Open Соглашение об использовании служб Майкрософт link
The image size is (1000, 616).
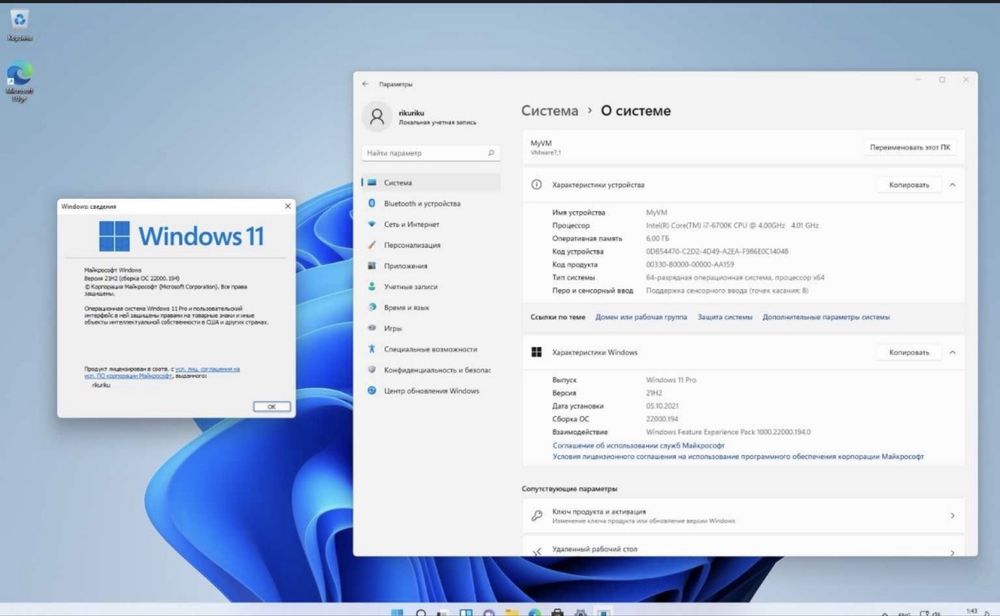638,446
